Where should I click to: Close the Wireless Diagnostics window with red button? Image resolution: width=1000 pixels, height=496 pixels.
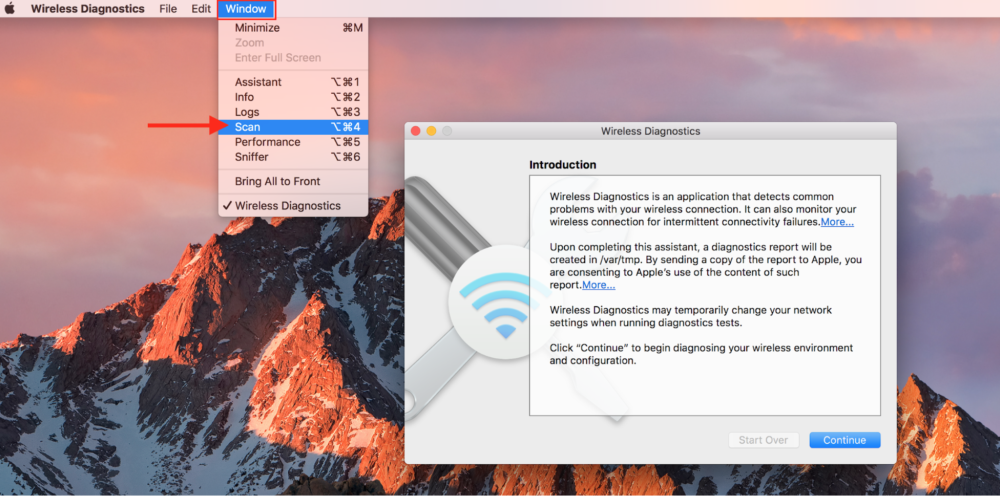click(x=416, y=131)
